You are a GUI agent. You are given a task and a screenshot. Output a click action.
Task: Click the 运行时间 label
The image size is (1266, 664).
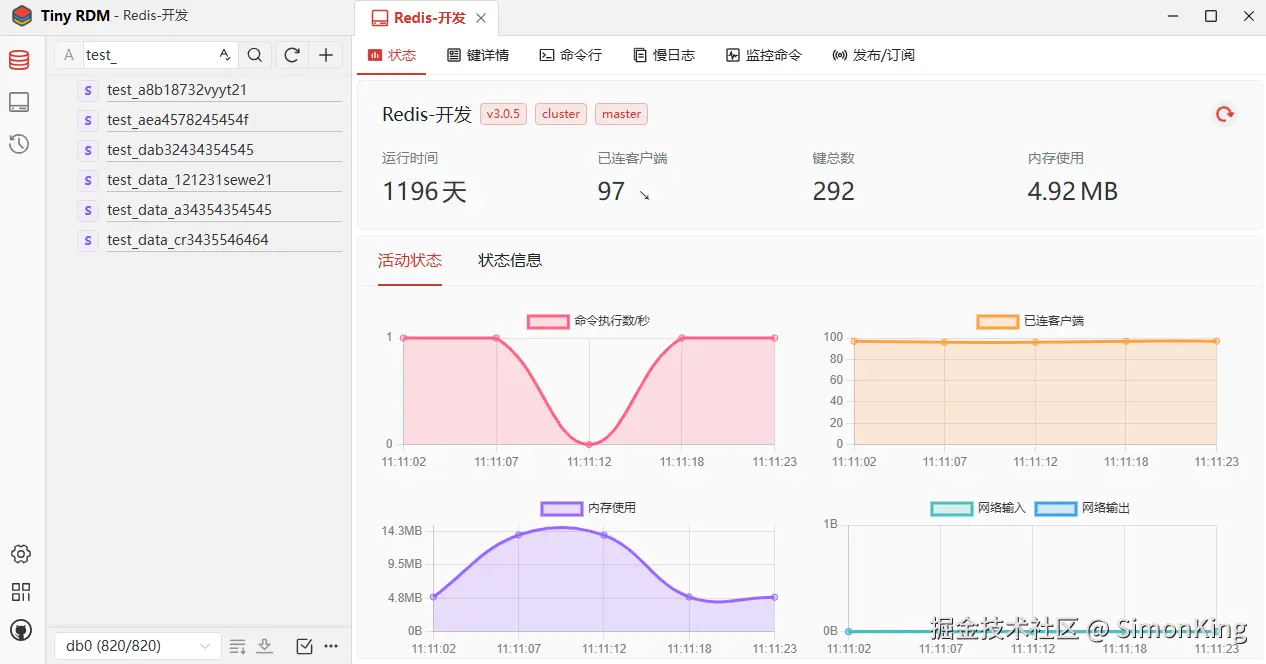(x=410, y=158)
